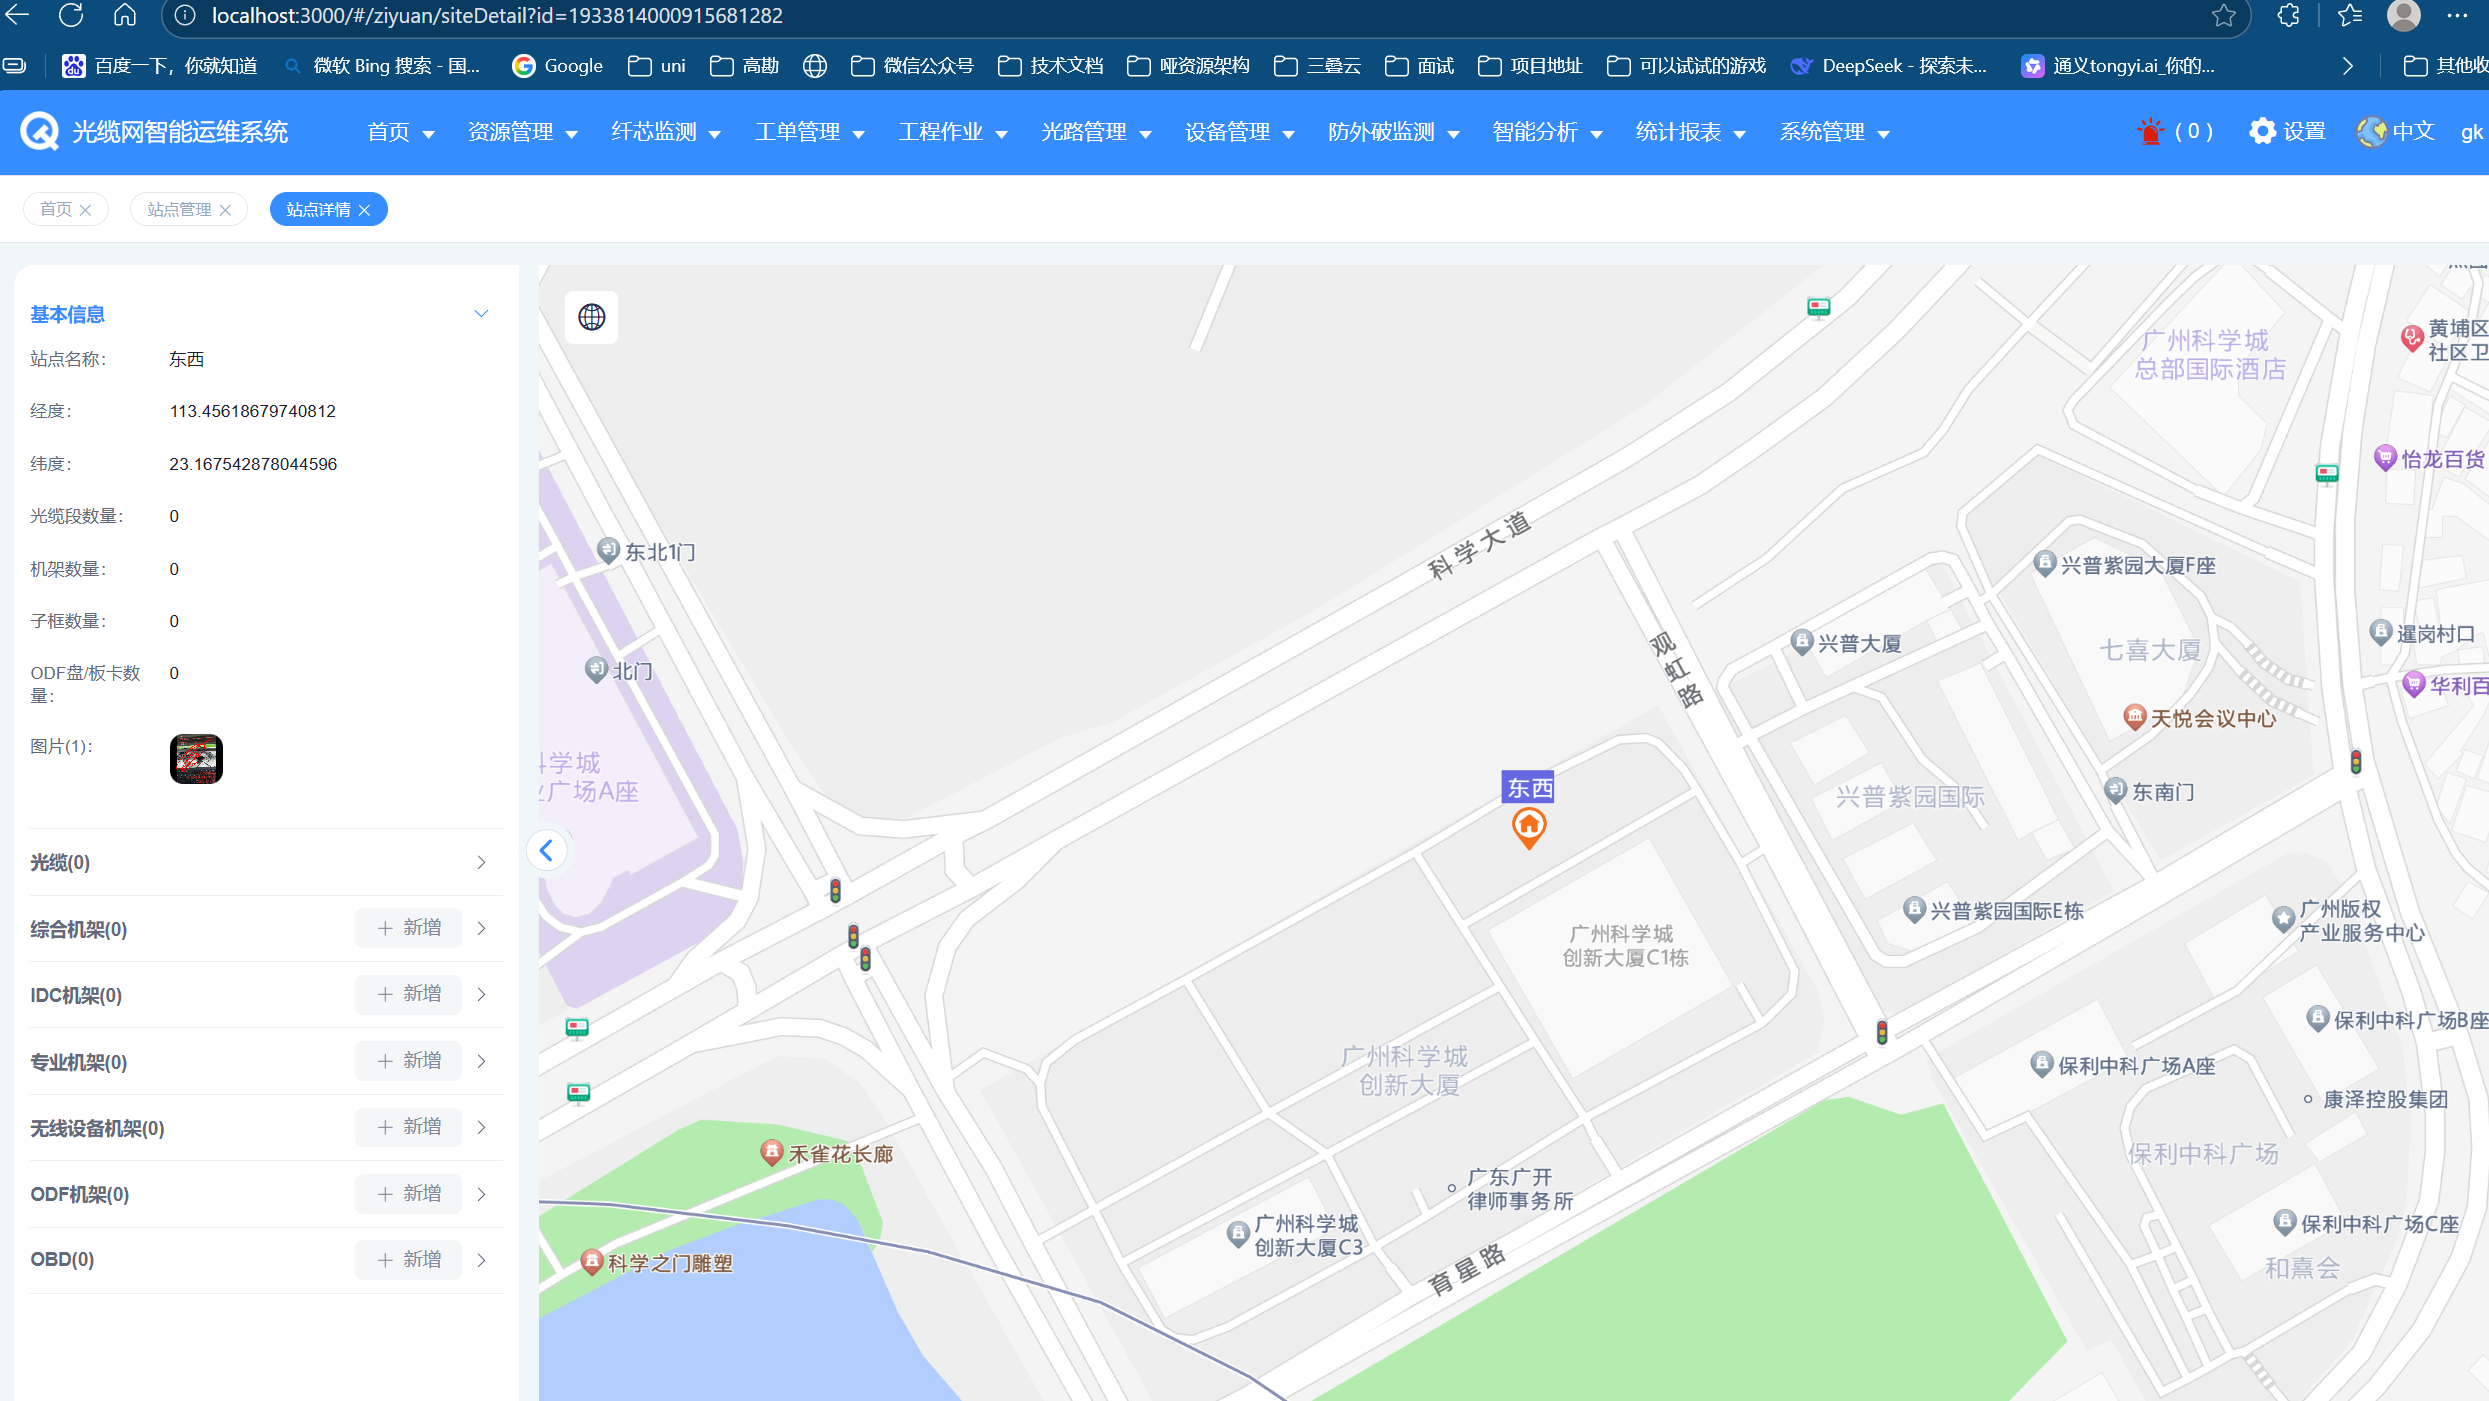The width and height of the screenshot is (2489, 1401).
Task: Click the orange 东西 site marker
Action: 1528,827
